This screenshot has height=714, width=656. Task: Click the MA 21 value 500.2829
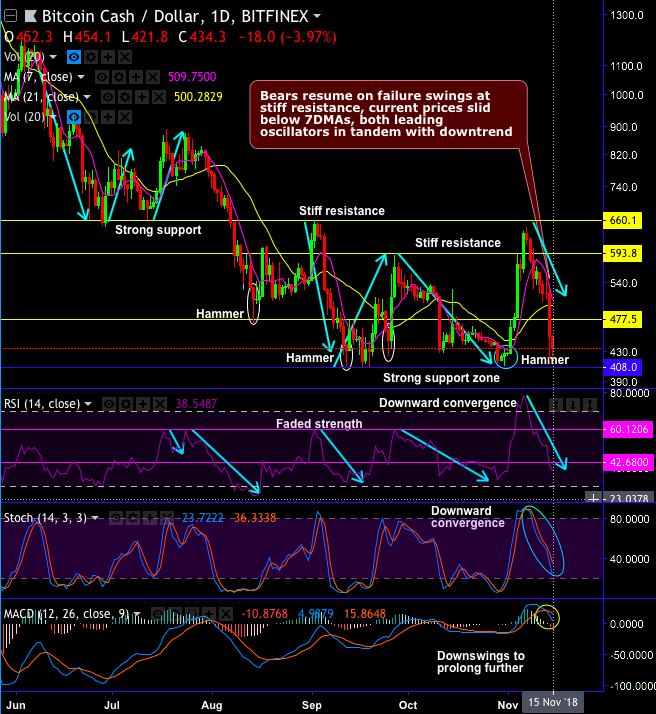click(x=198, y=97)
